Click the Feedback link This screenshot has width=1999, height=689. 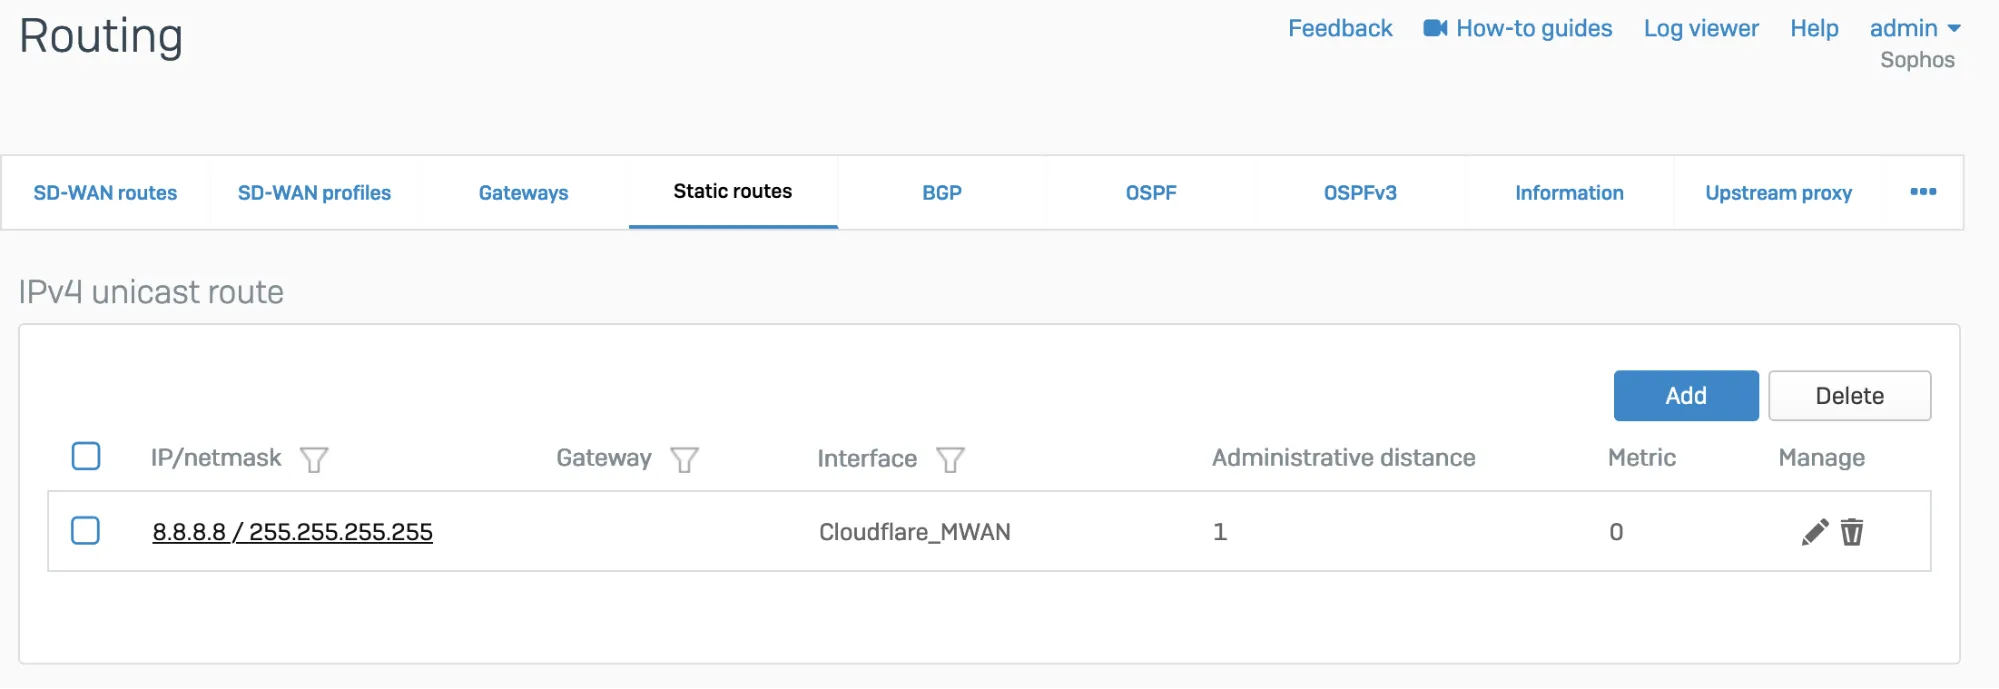point(1339,28)
